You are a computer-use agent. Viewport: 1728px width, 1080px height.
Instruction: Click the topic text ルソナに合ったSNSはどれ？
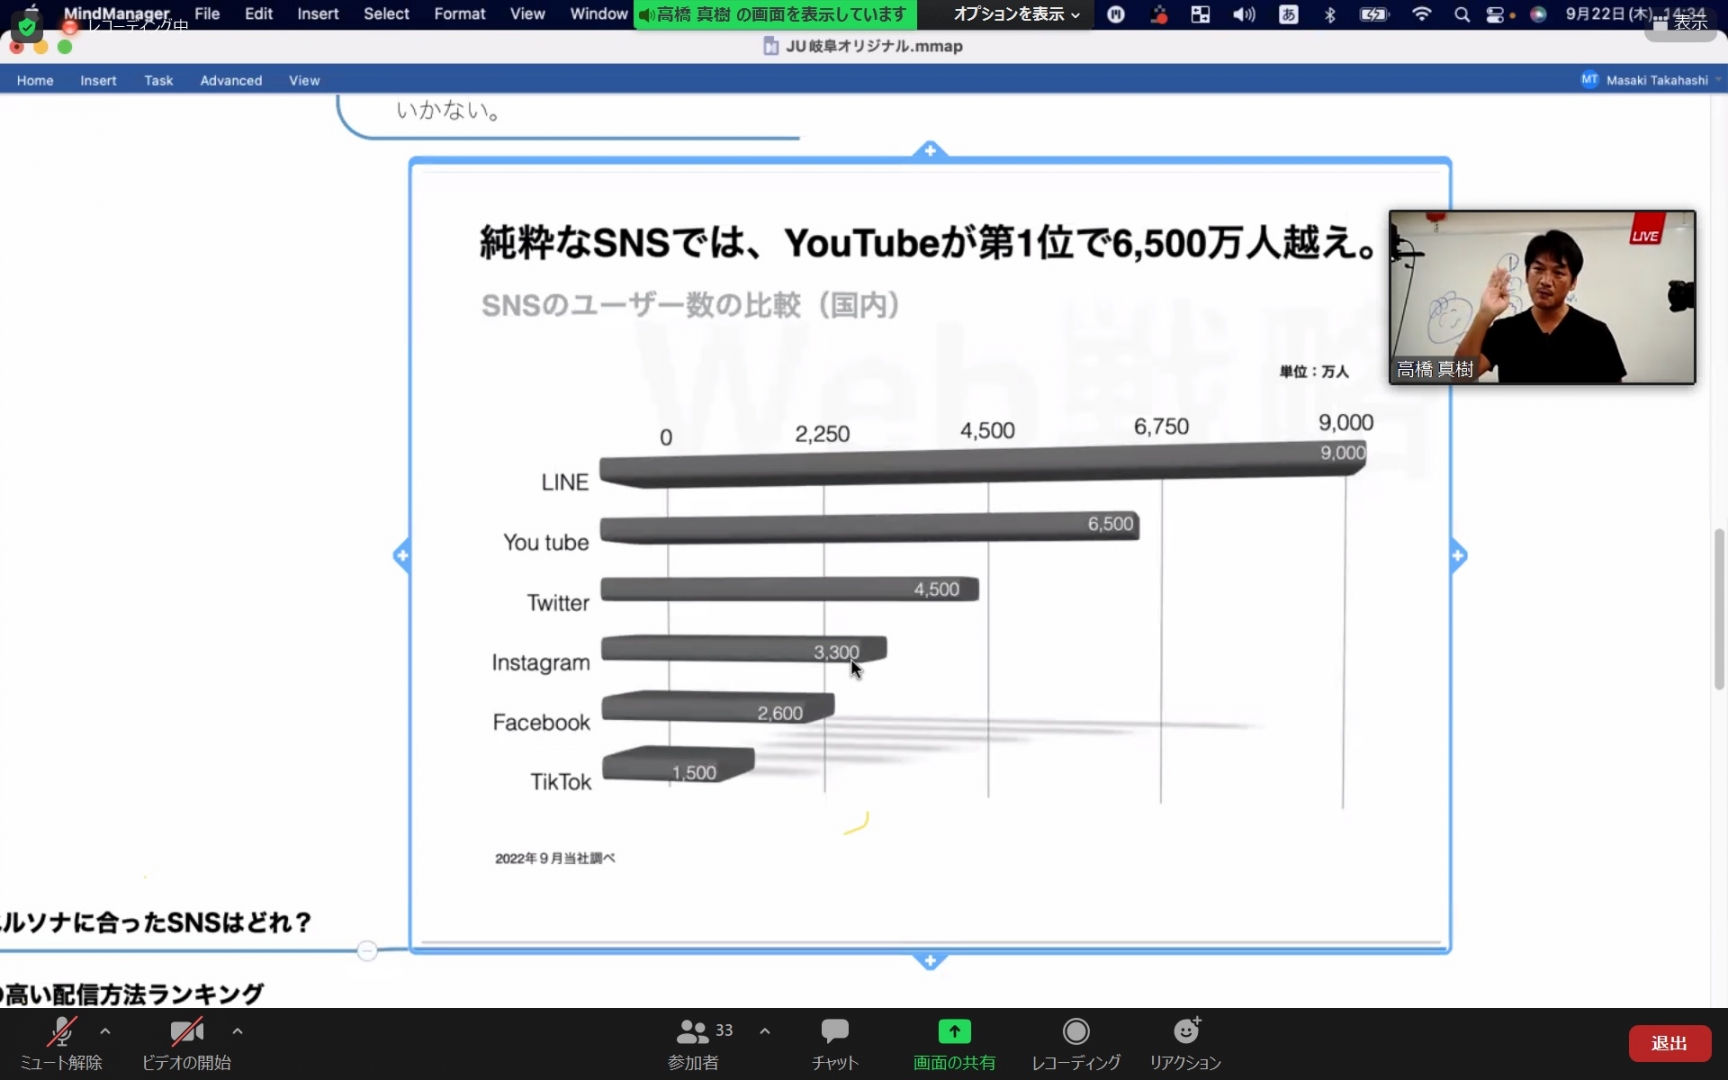pyautogui.click(x=156, y=921)
